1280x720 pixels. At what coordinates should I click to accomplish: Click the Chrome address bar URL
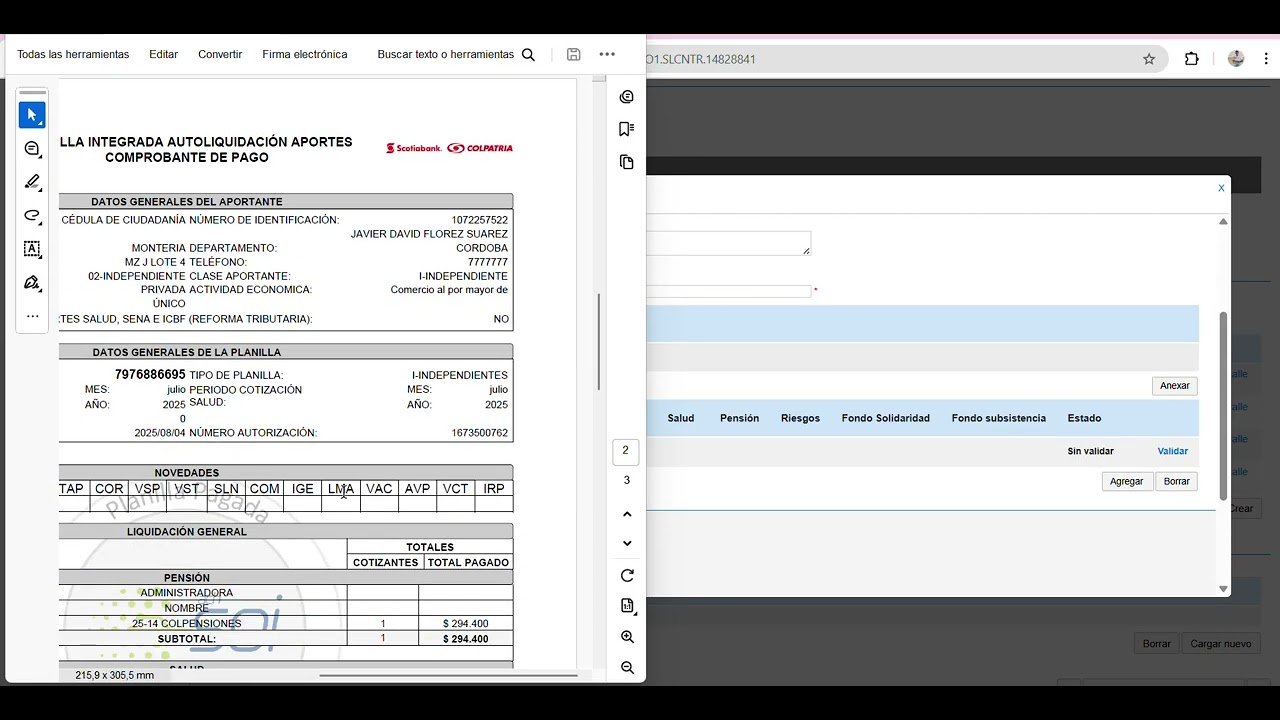click(701, 59)
